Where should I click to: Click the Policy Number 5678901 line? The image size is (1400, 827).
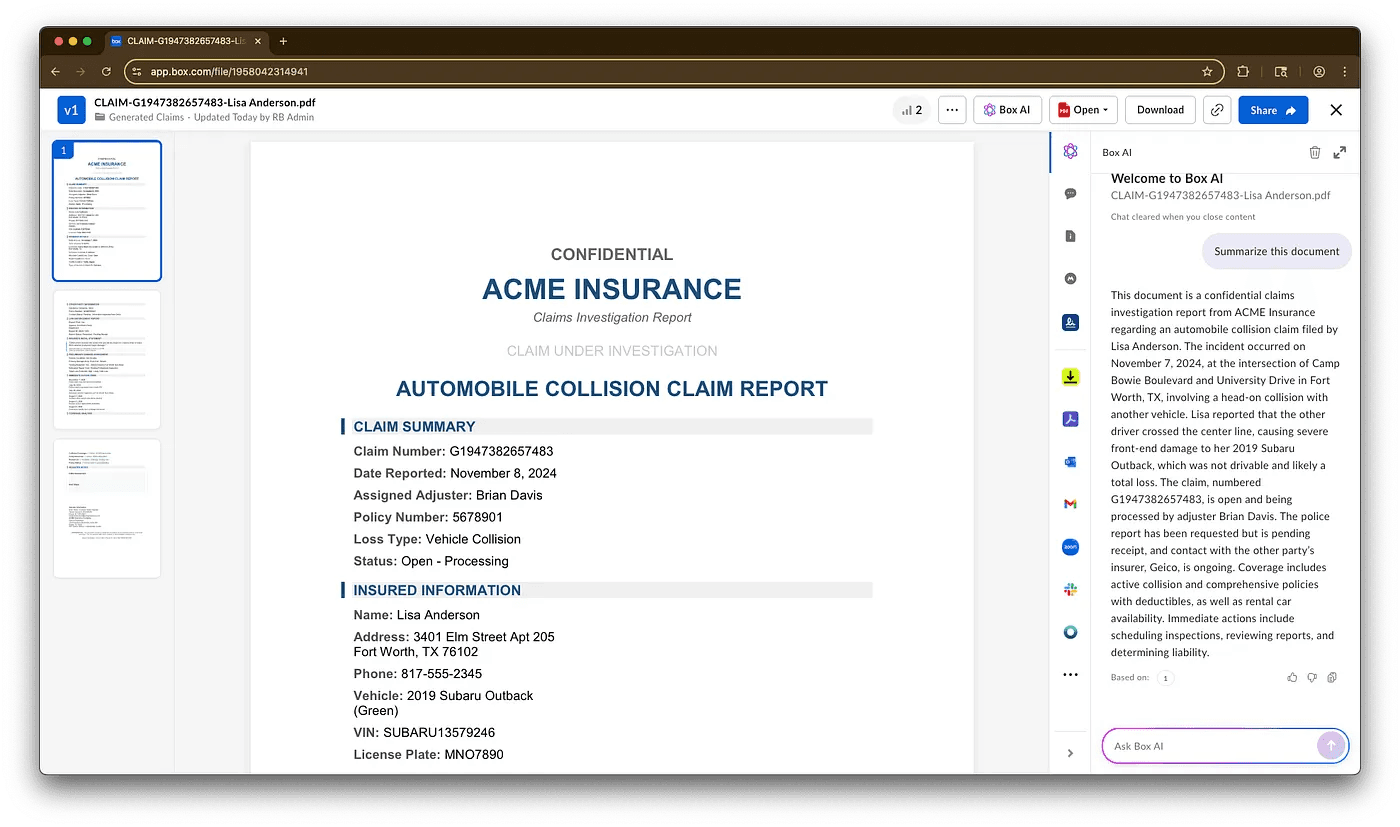428,518
